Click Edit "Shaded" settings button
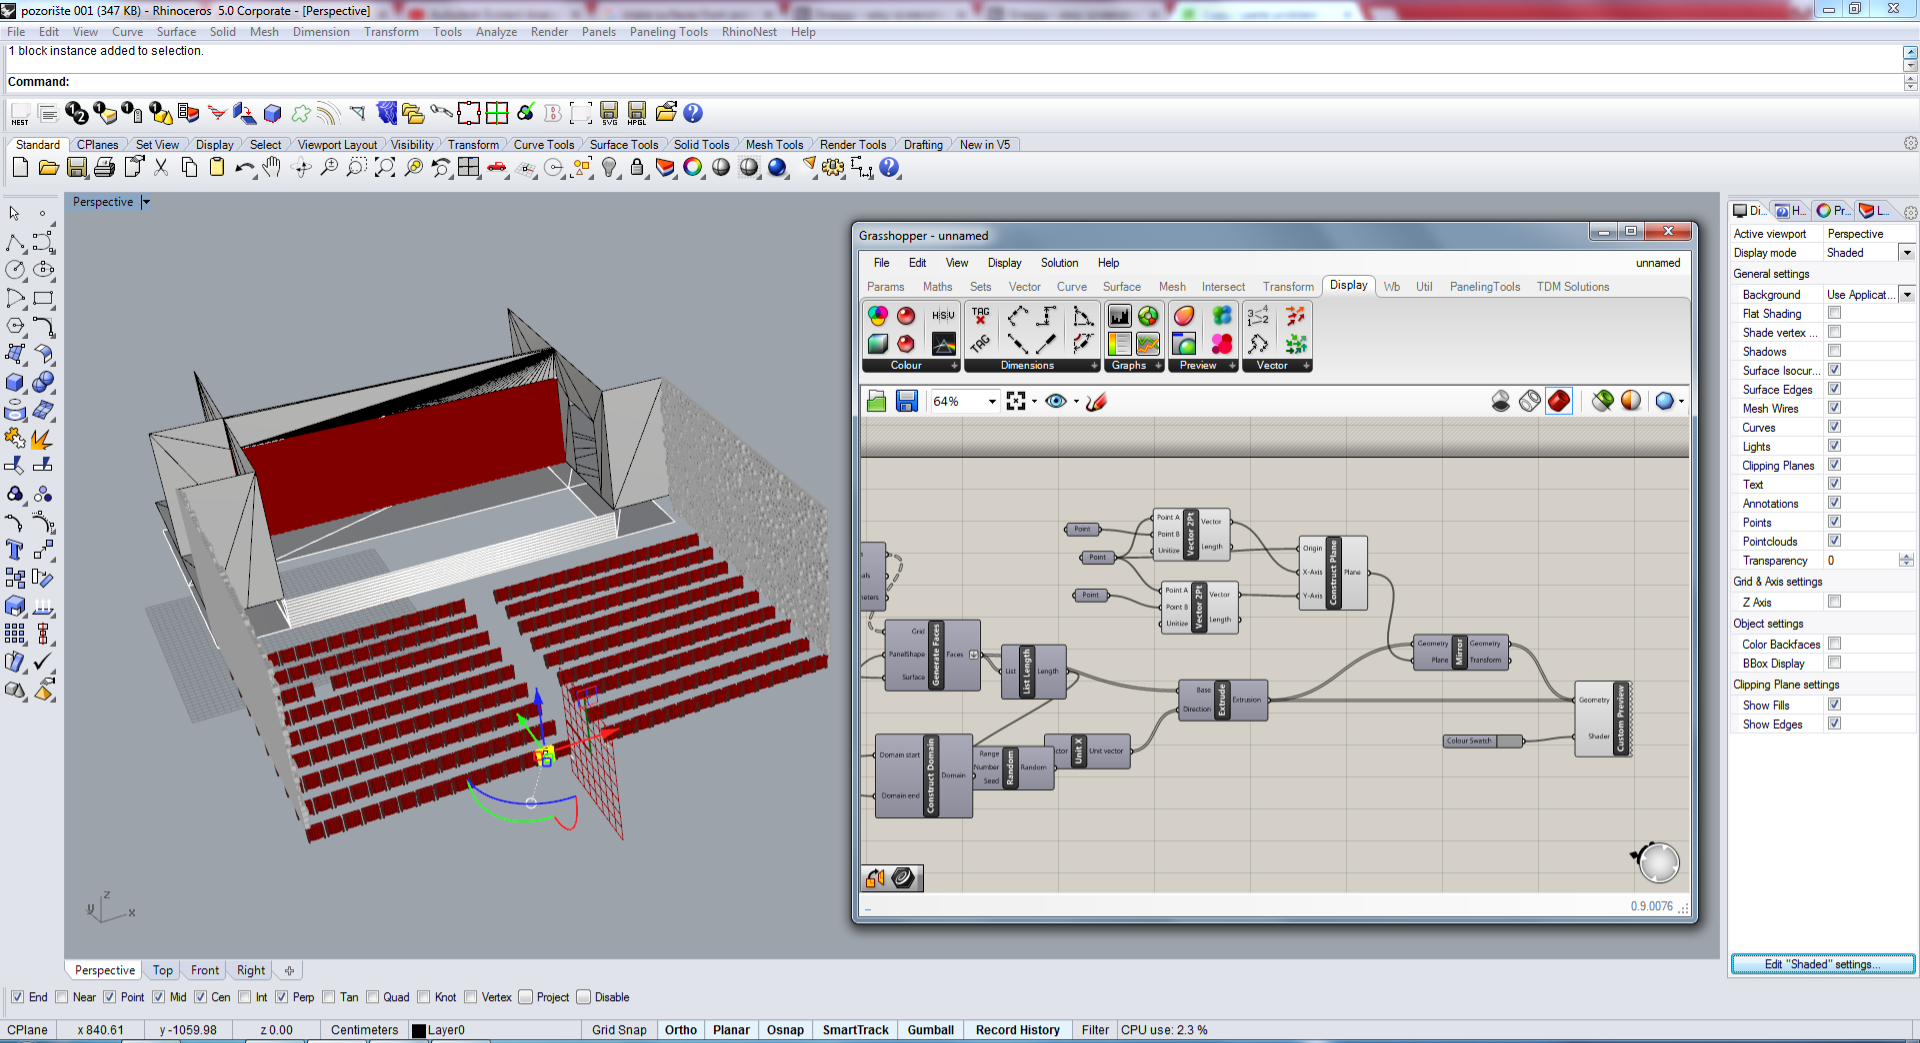Image resolution: width=1920 pixels, height=1043 pixels. click(1823, 964)
